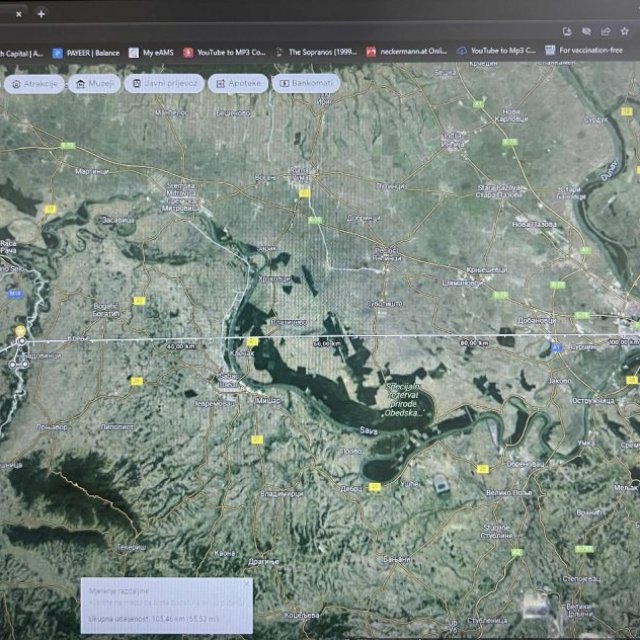The image size is (640, 640).
Task: Open the My eAMS bookmark
Action: (x=150, y=51)
